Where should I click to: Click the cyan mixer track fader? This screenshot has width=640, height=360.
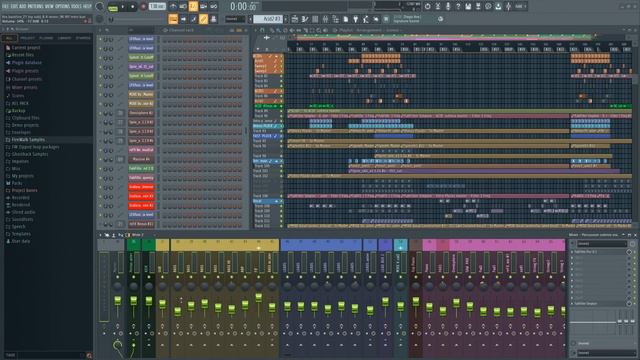400,305
